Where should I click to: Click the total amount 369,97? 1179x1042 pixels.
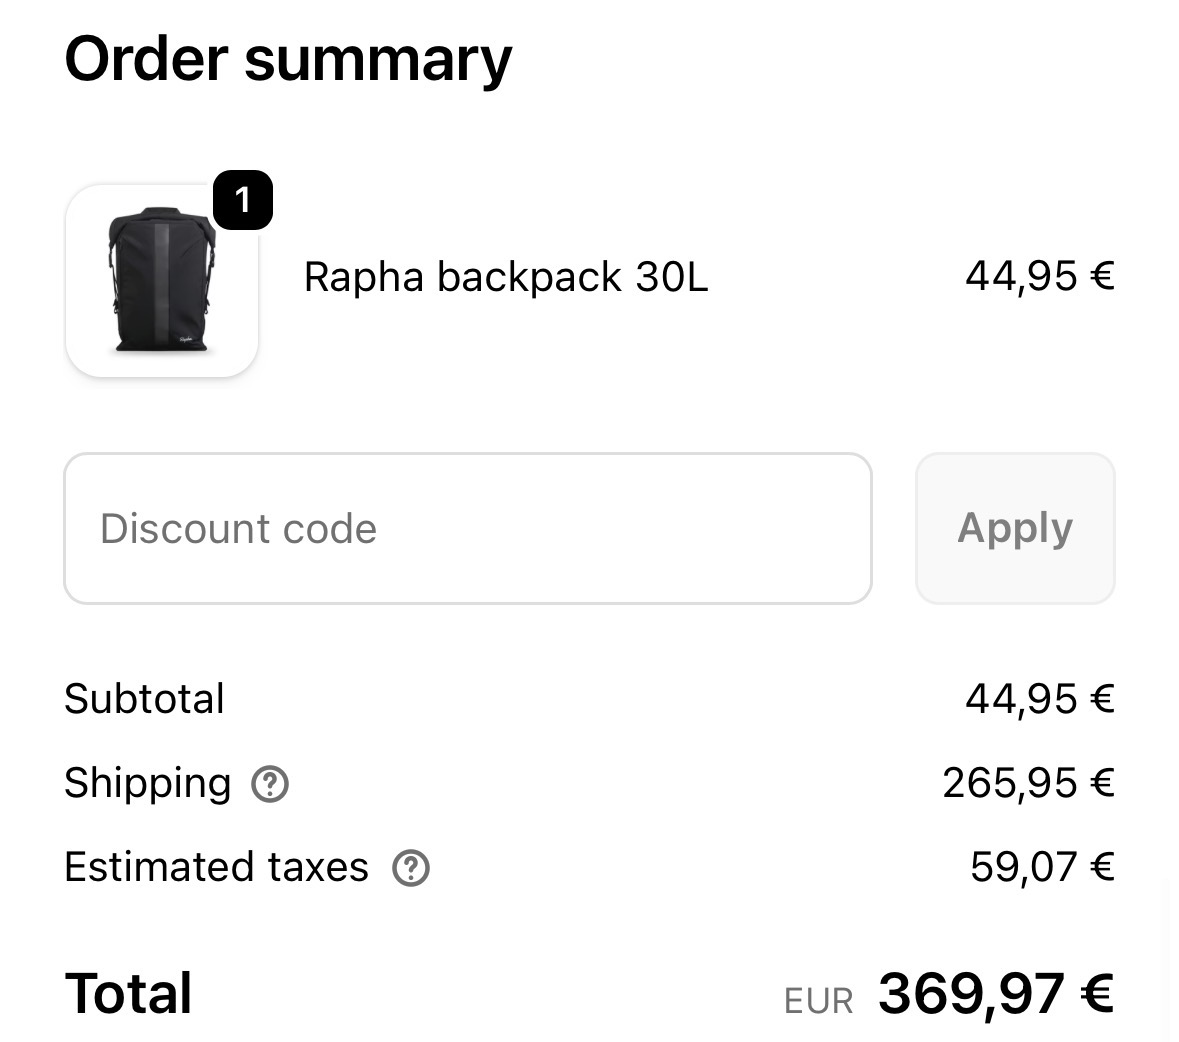[x=970, y=994]
